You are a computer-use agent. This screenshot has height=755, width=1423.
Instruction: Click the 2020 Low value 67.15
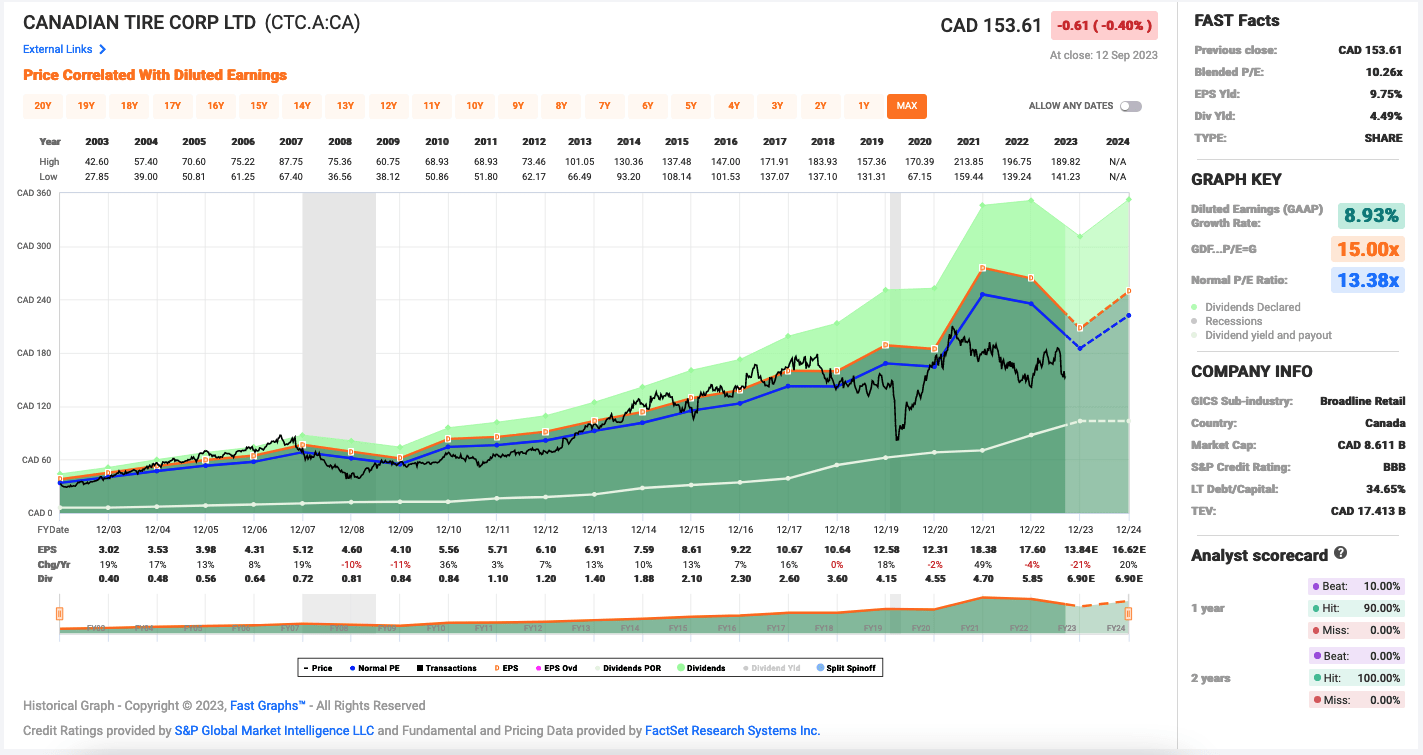[x=920, y=176]
